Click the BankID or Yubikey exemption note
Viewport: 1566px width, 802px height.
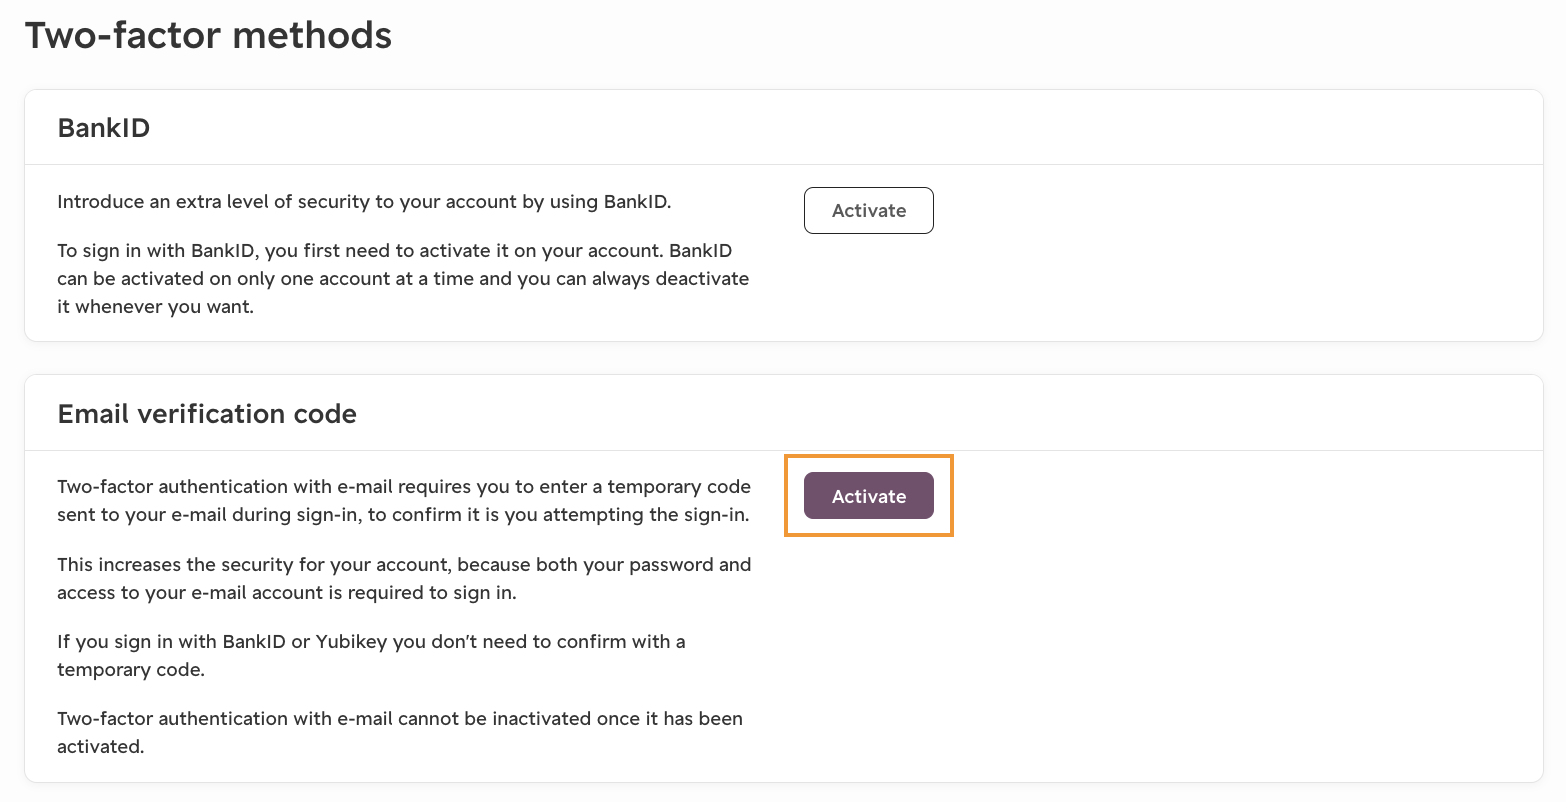point(371,655)
